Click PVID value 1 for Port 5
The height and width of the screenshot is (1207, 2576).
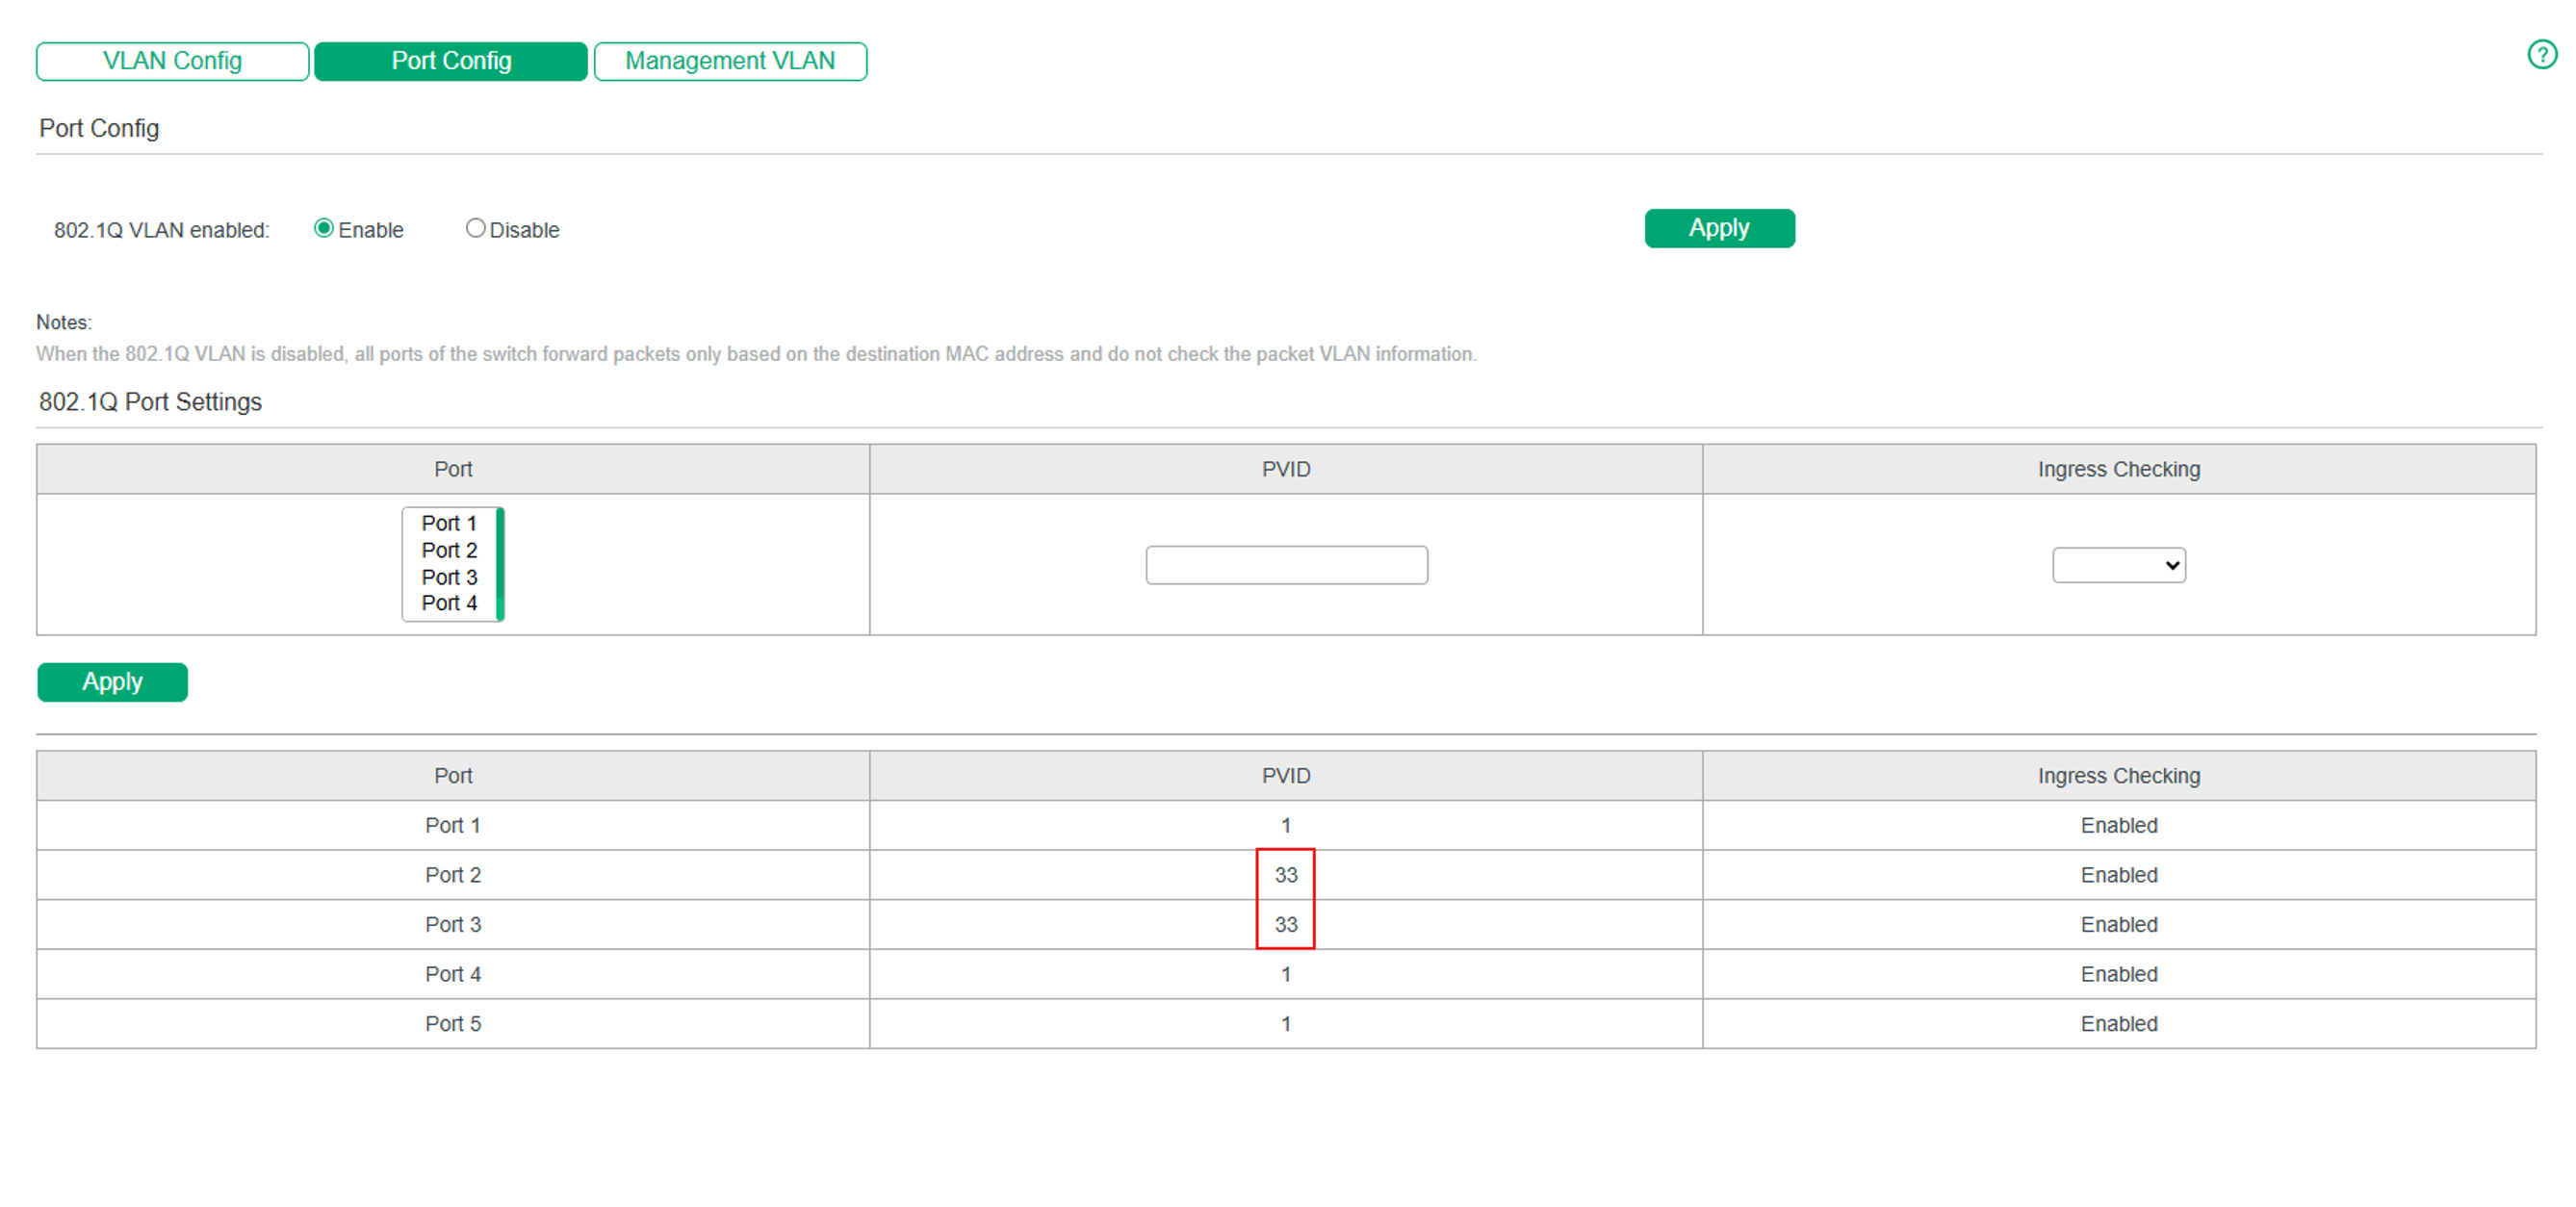click(x=1286, y=1023)
